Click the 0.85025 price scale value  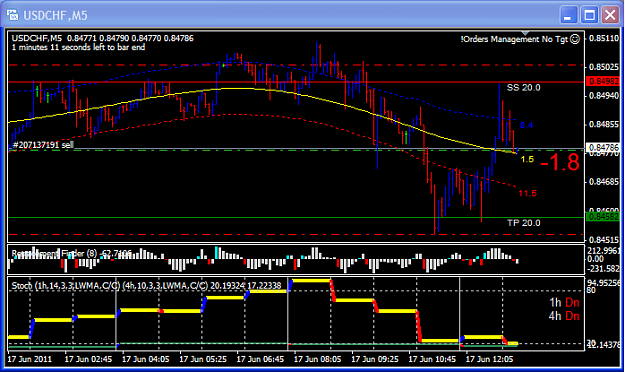pos(604,67)
